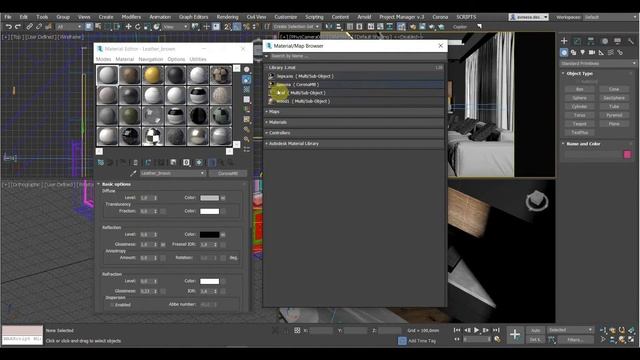Pick material from object with eyedropper
Image resolution: width=640 pixels, height=360 pixels.
click(x=133, y=173)
